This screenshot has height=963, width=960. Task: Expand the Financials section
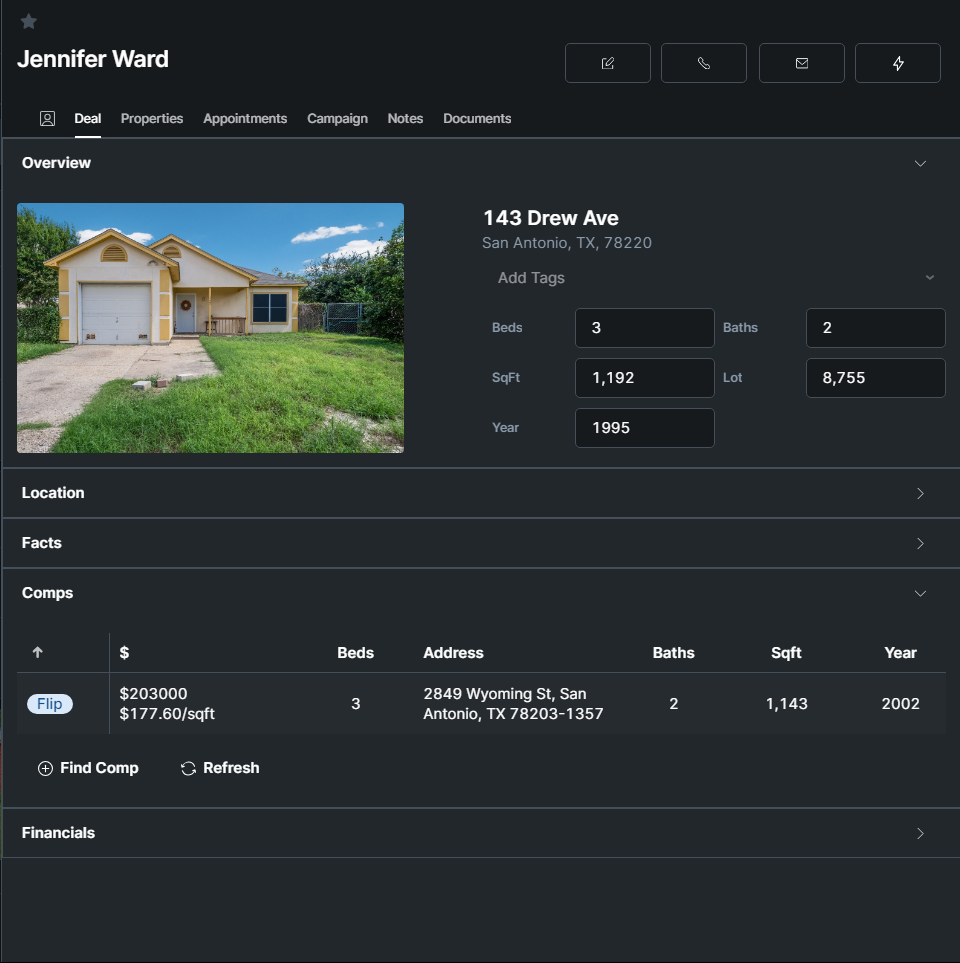(x=920, y=833)
